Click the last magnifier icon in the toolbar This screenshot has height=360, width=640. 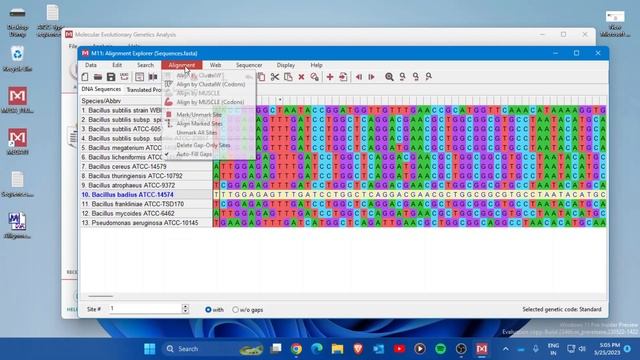429,77
